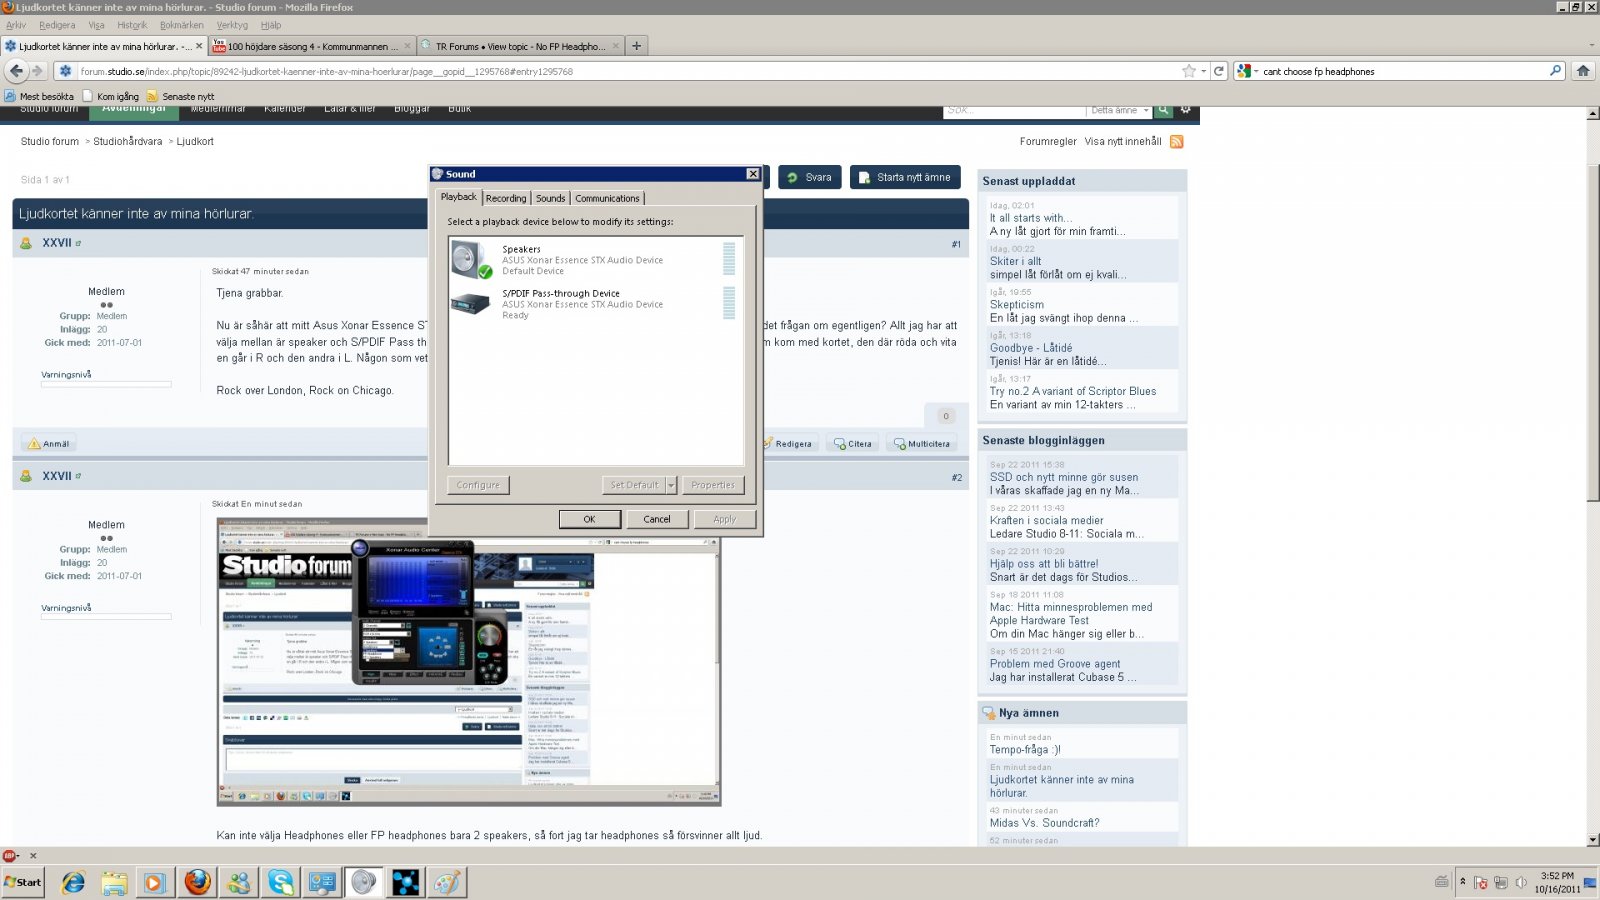The width and height of the screenshot is (1600, 900).
Task: Switch to Firefox in the taskbar
Action: tap(197, 882)
